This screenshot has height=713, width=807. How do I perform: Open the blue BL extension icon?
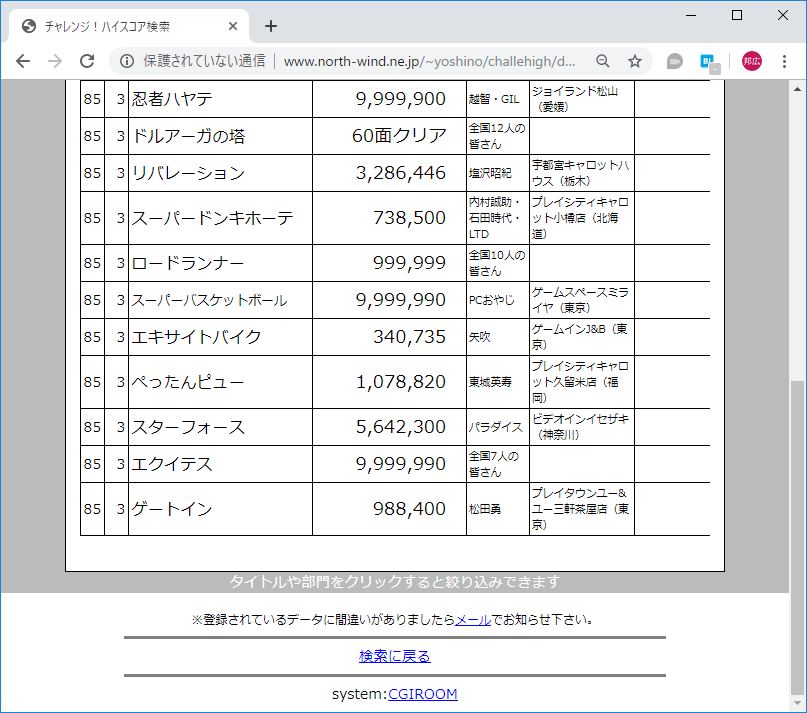click(x=710, y=62)
